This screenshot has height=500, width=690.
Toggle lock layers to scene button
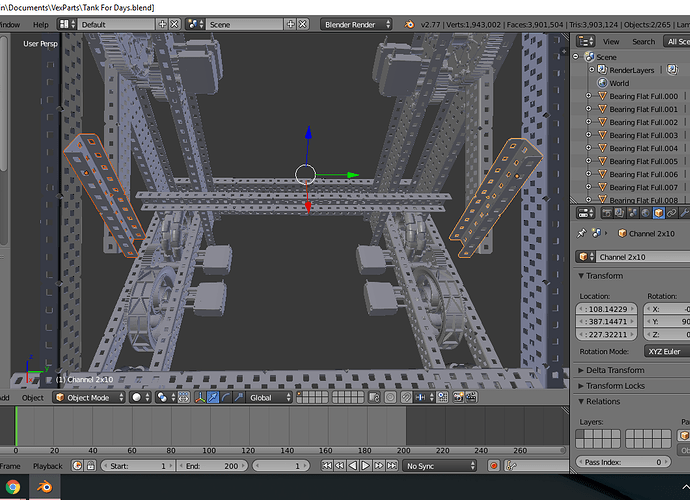[x=374, y=397]
